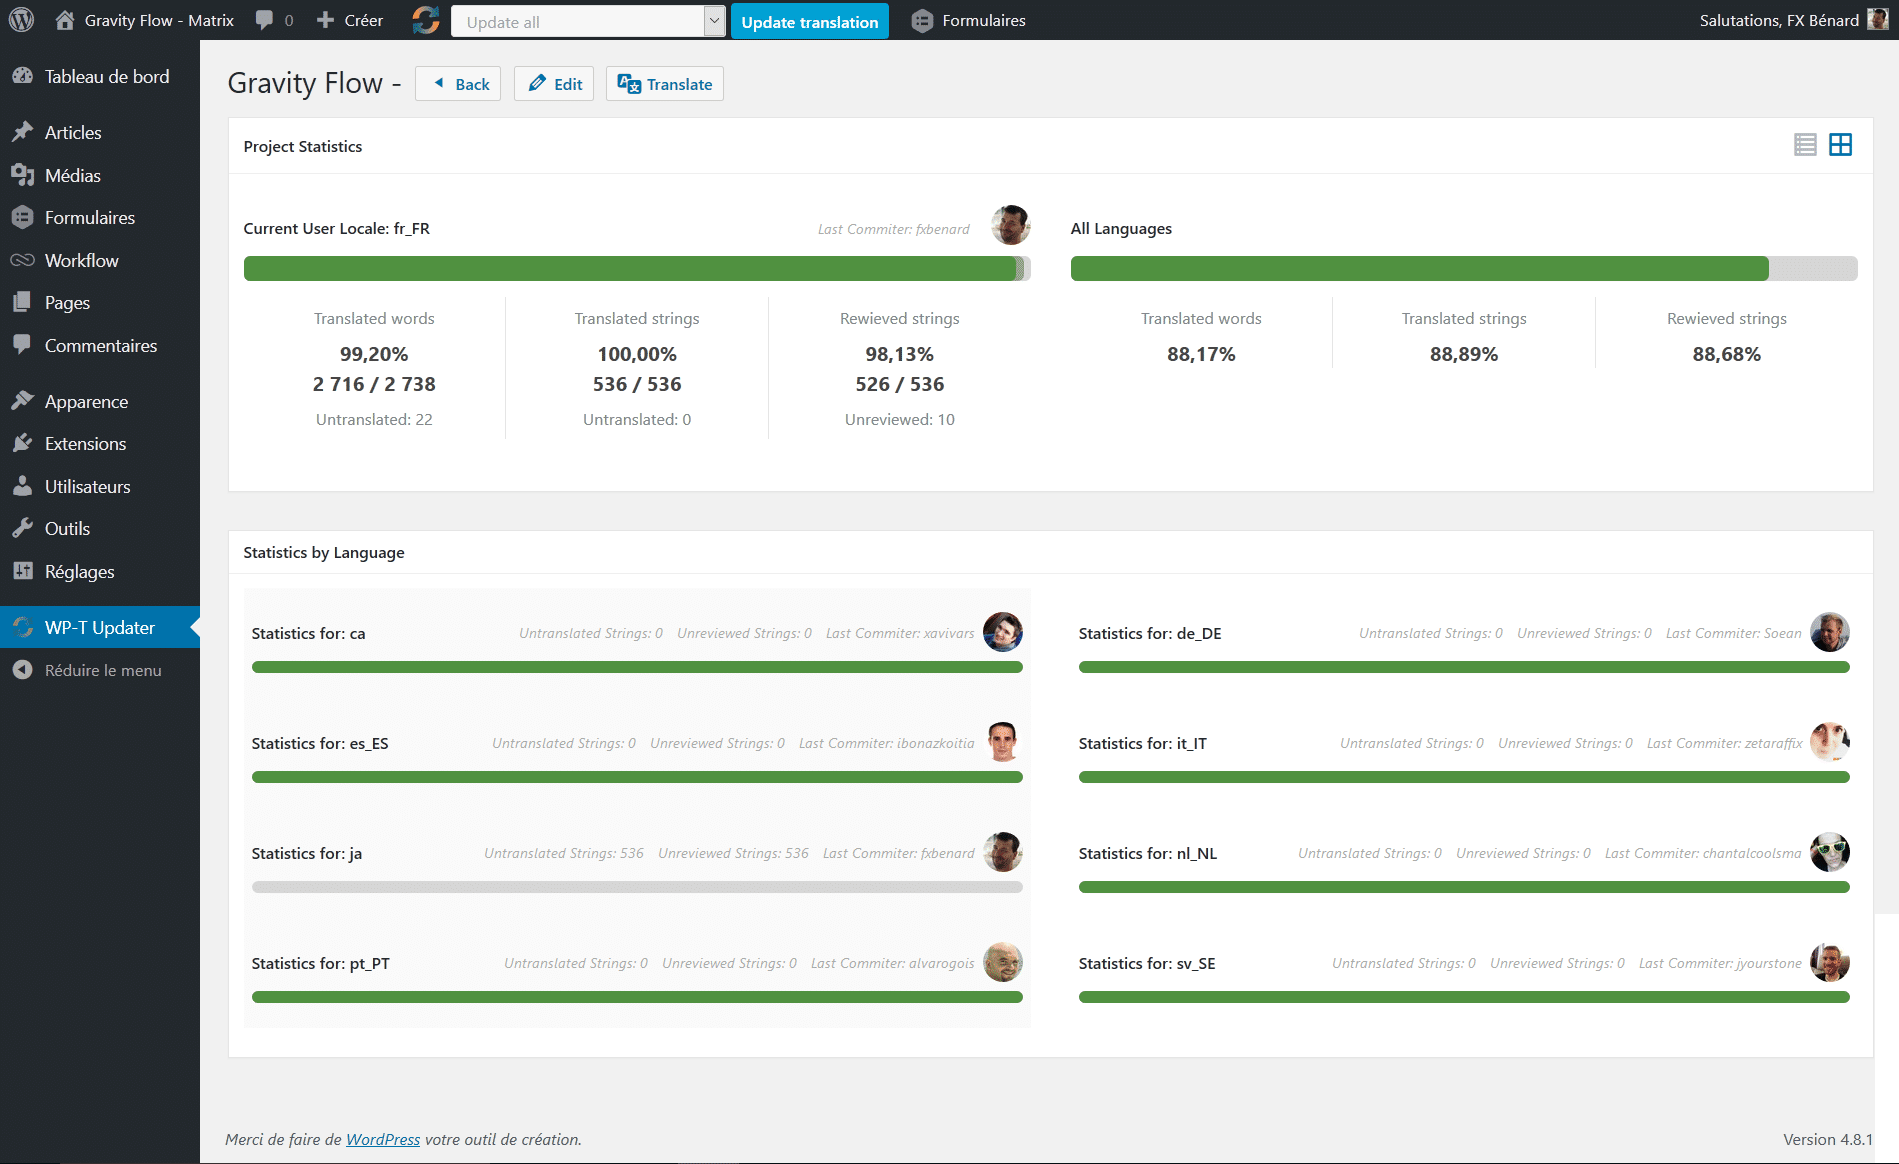This screenshot has height=1164, width=1899.
Task: Click the Tableau de bord dashboard icon
Action: (22, 76)
